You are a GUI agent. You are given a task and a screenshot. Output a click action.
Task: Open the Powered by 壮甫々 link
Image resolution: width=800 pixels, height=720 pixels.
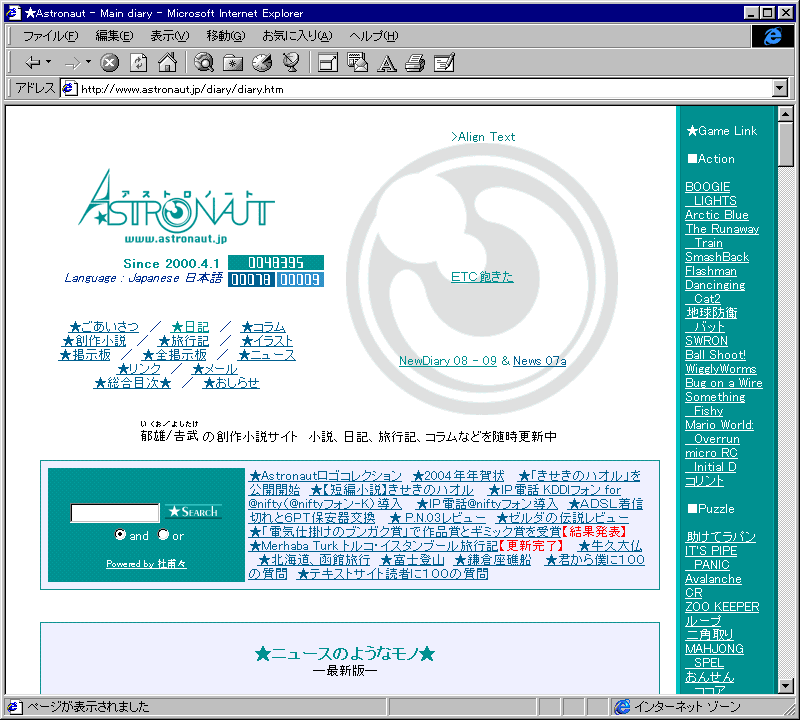point(146,564)
